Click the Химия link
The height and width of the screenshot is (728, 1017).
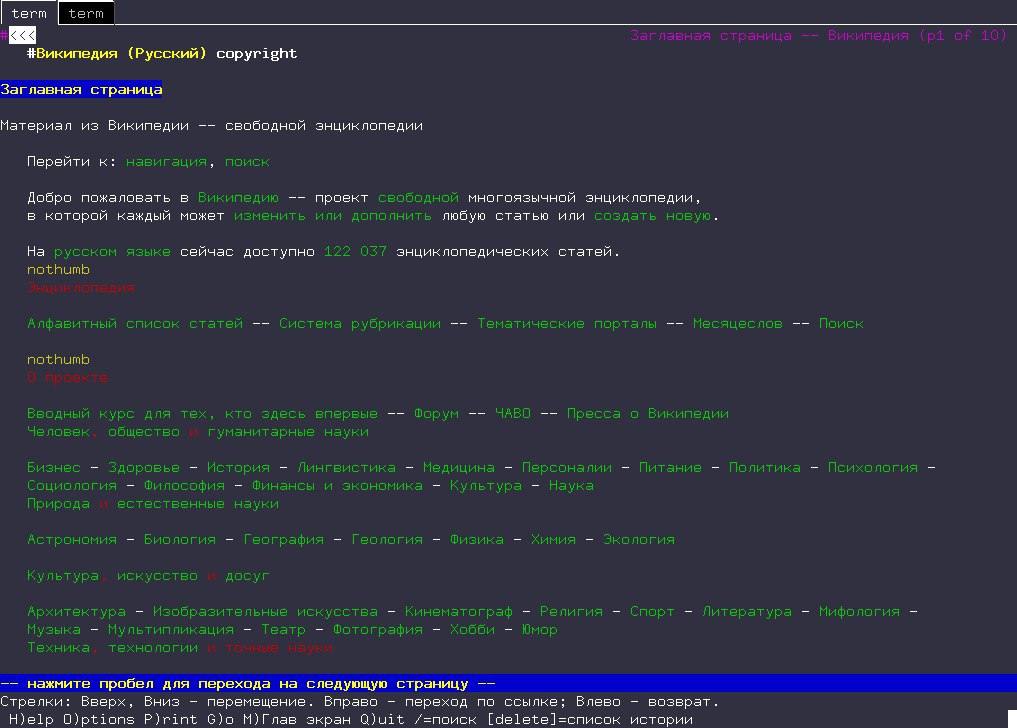coord(553,539)
